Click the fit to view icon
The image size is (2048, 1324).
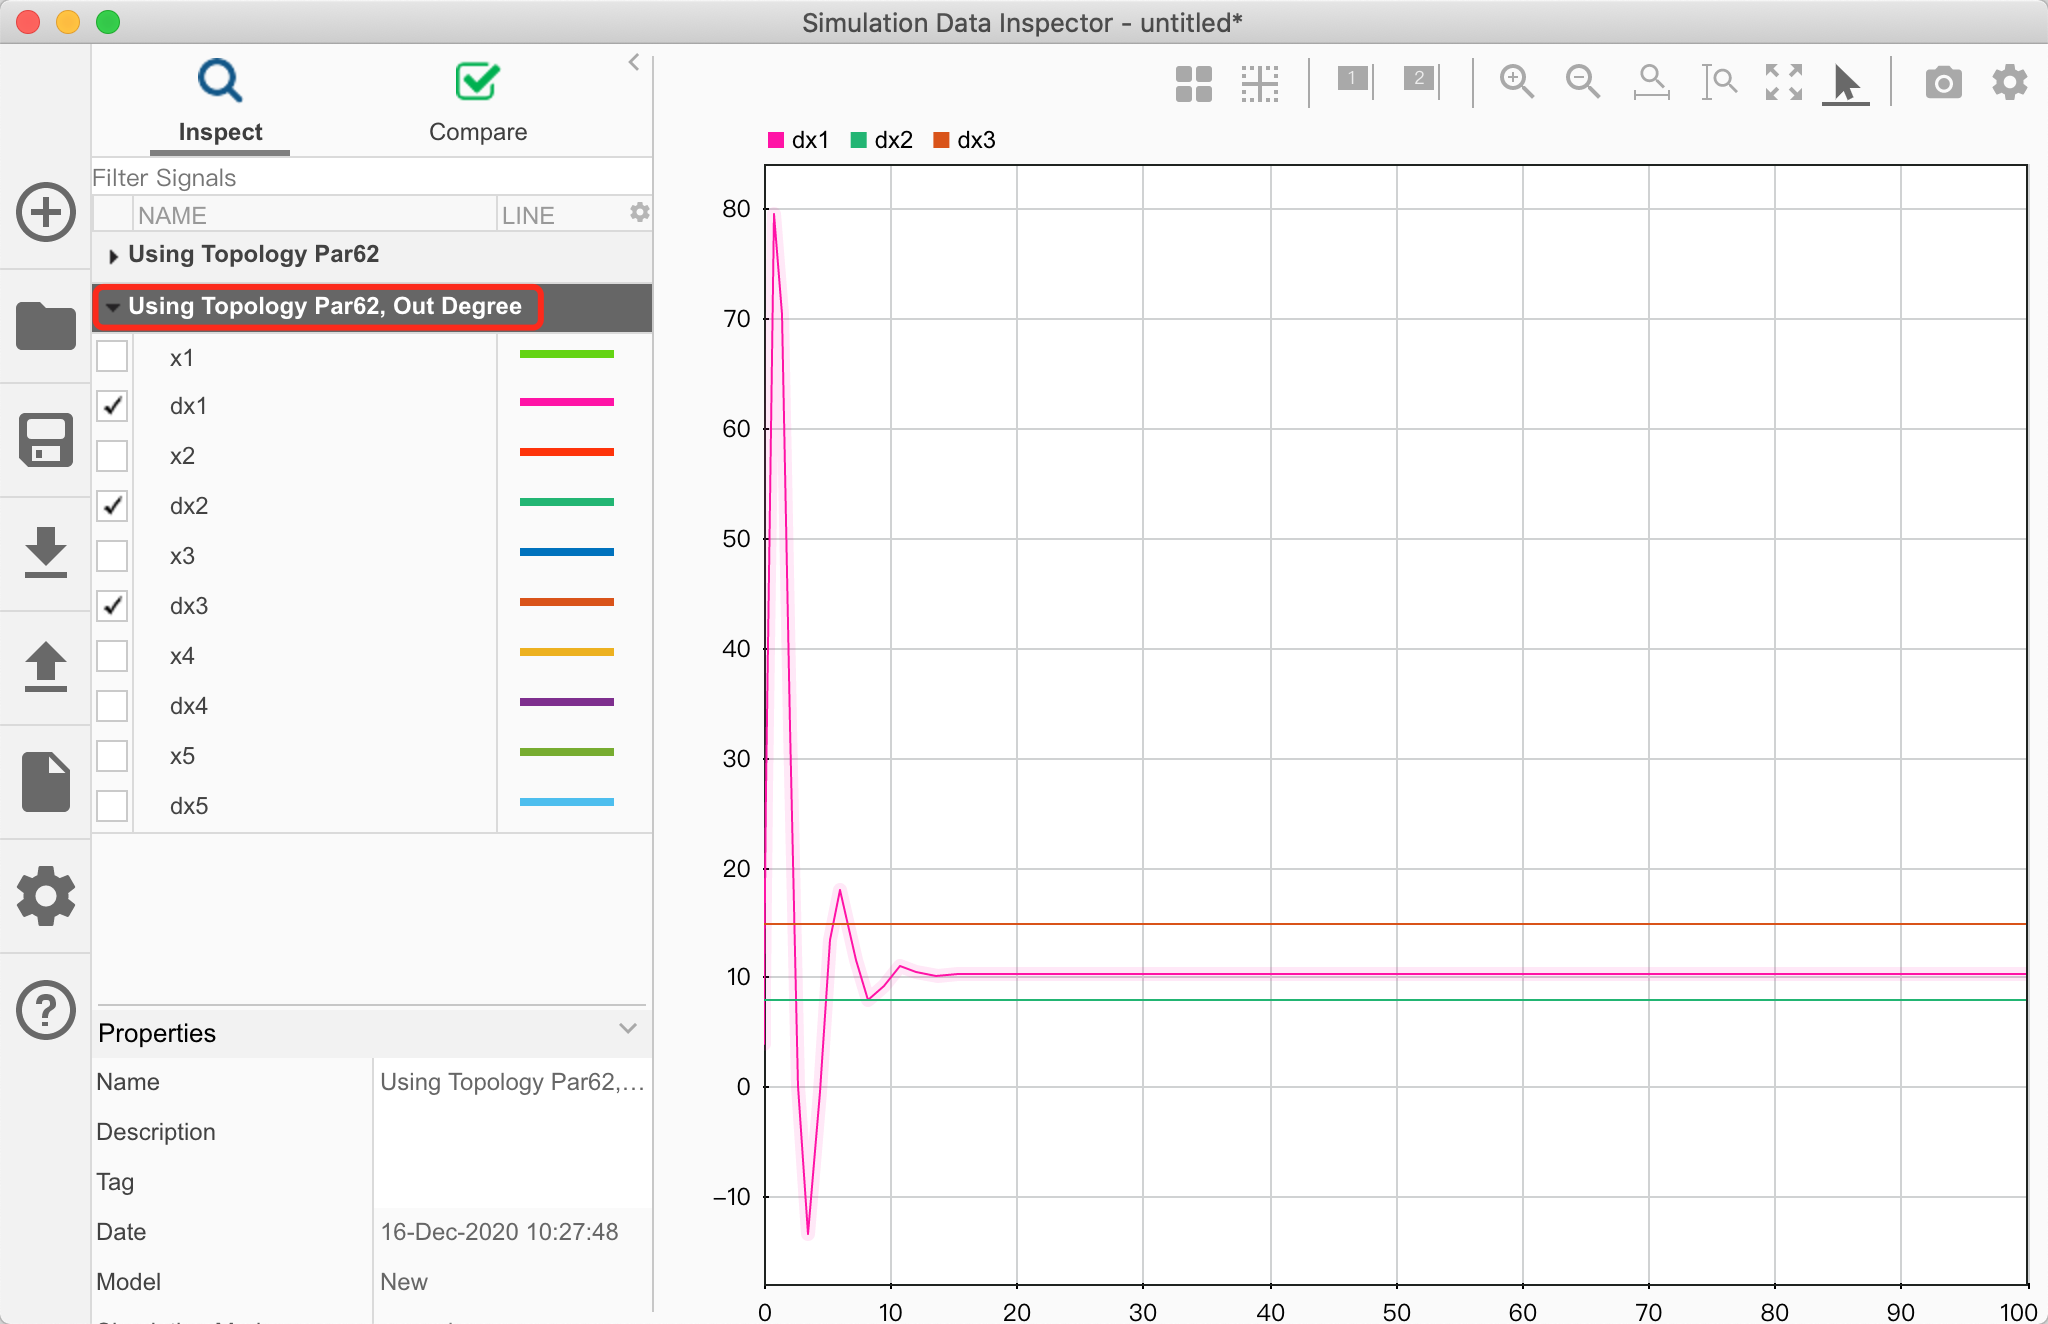coord(1783,82)
